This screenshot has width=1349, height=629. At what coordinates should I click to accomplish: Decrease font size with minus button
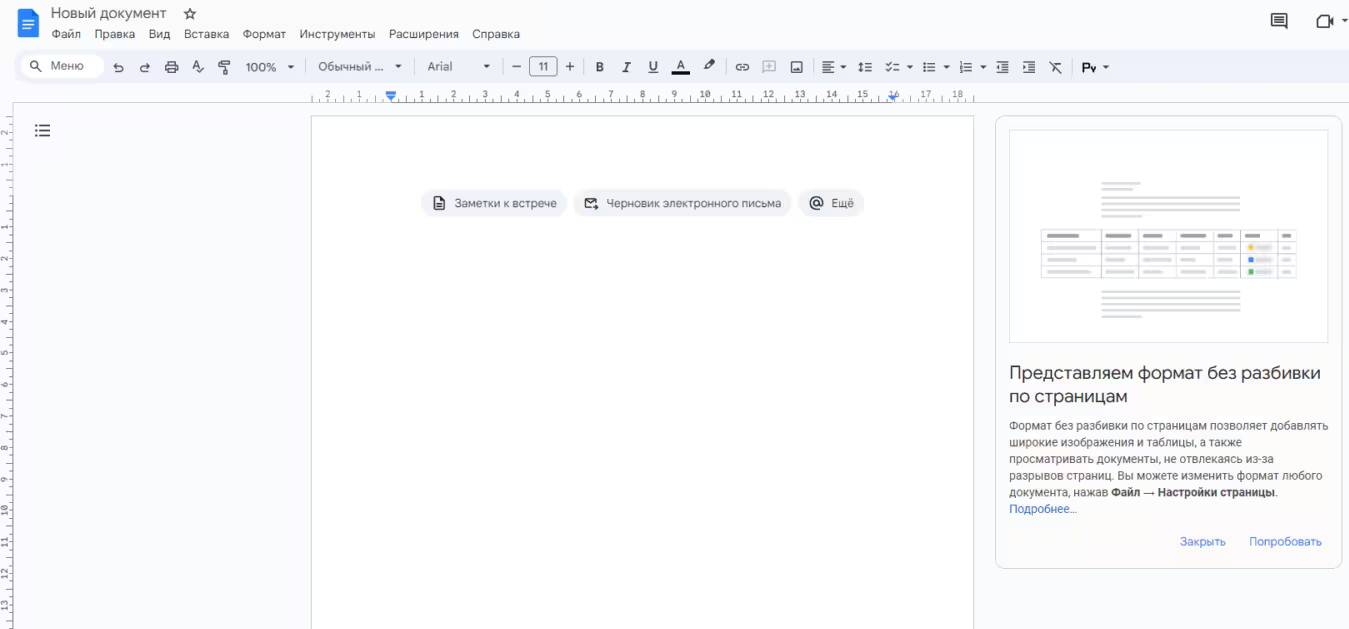click(x=516, y=67)
